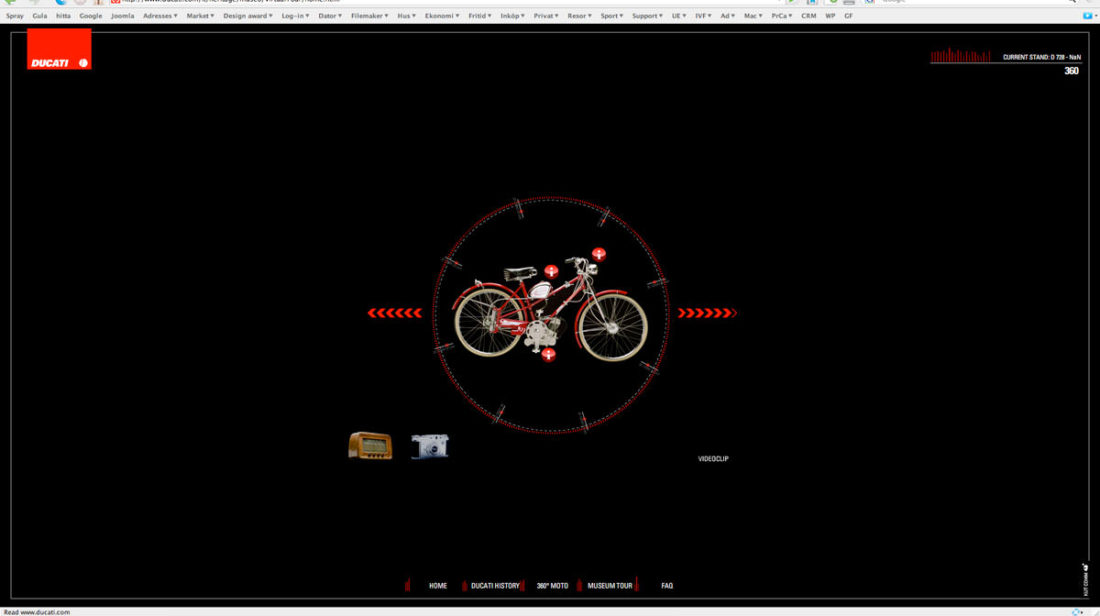Expand the Mac bookmark folder
The image size is (1100, 616).
point(753,15)
